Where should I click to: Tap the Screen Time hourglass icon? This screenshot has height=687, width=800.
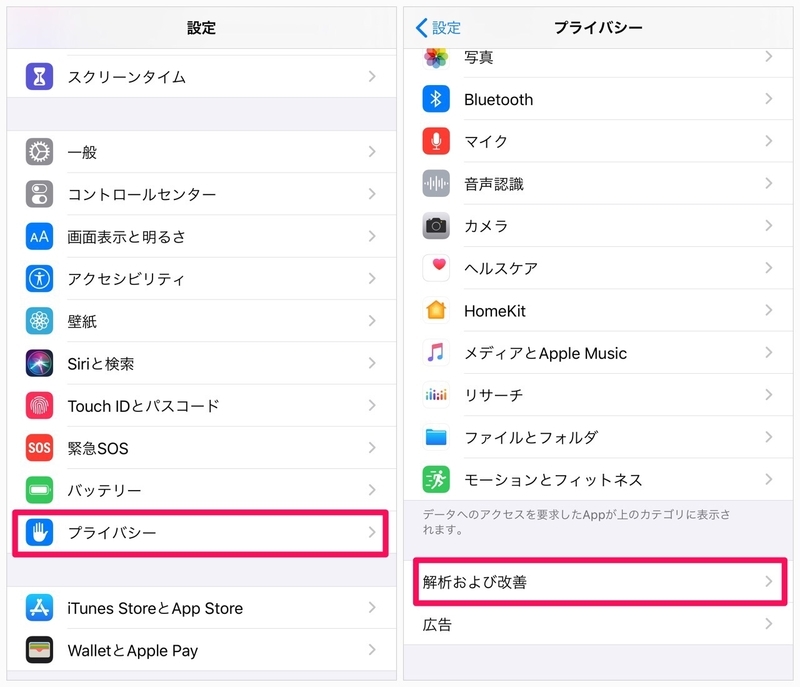[39, 77]
